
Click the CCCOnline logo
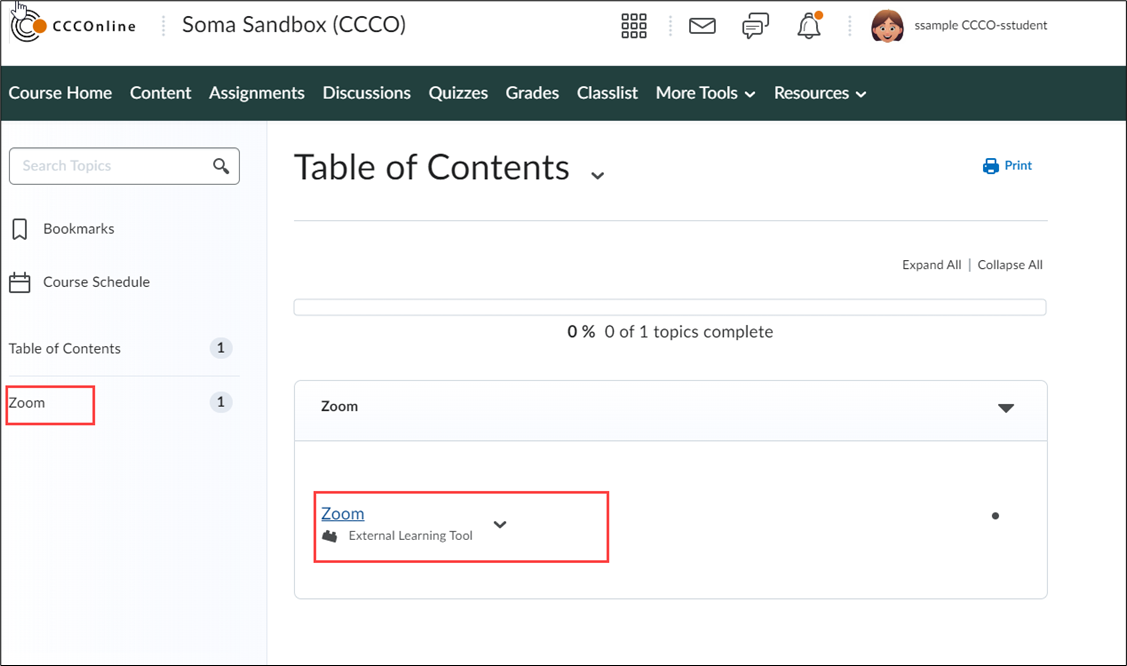pyautogui.click(x=73, y=26)
